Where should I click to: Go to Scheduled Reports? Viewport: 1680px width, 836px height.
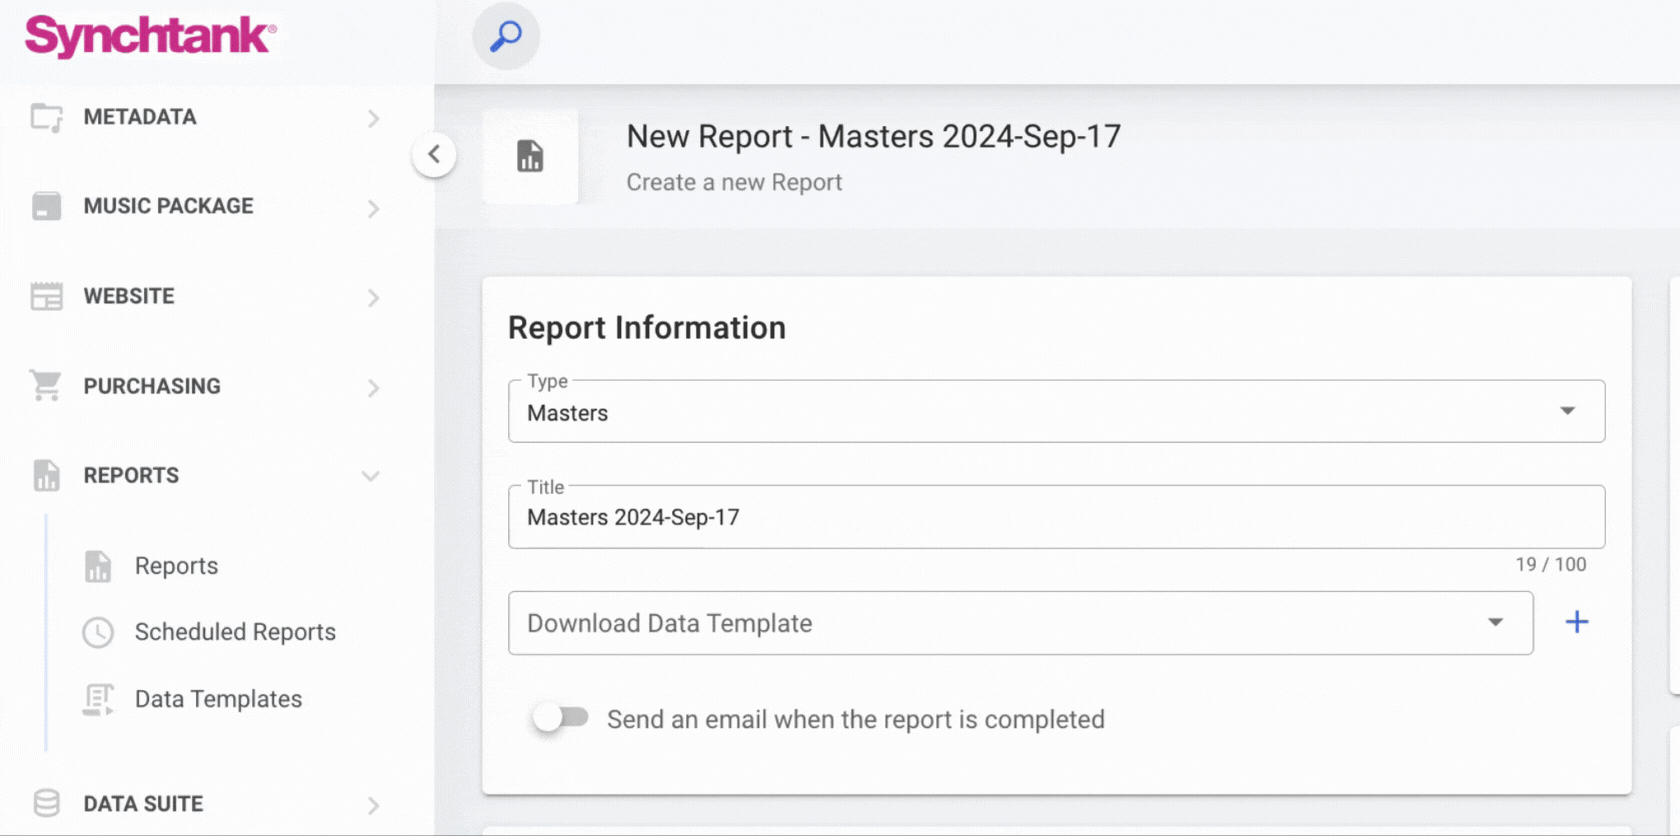(235, 632)
